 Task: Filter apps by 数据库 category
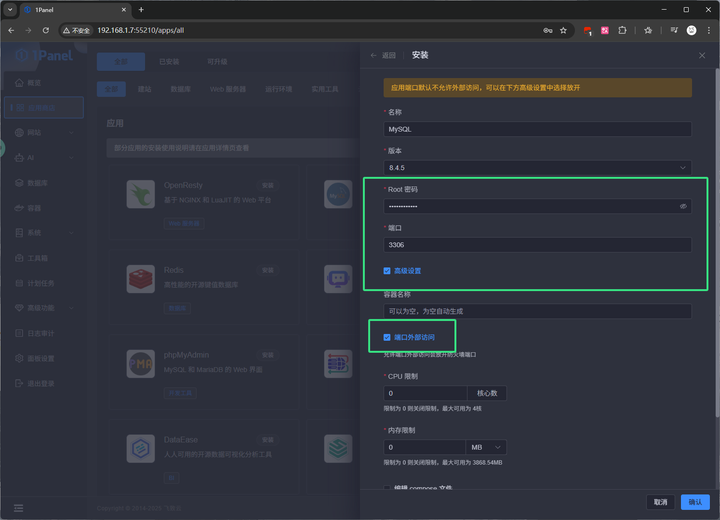click(x=180, y=89)
